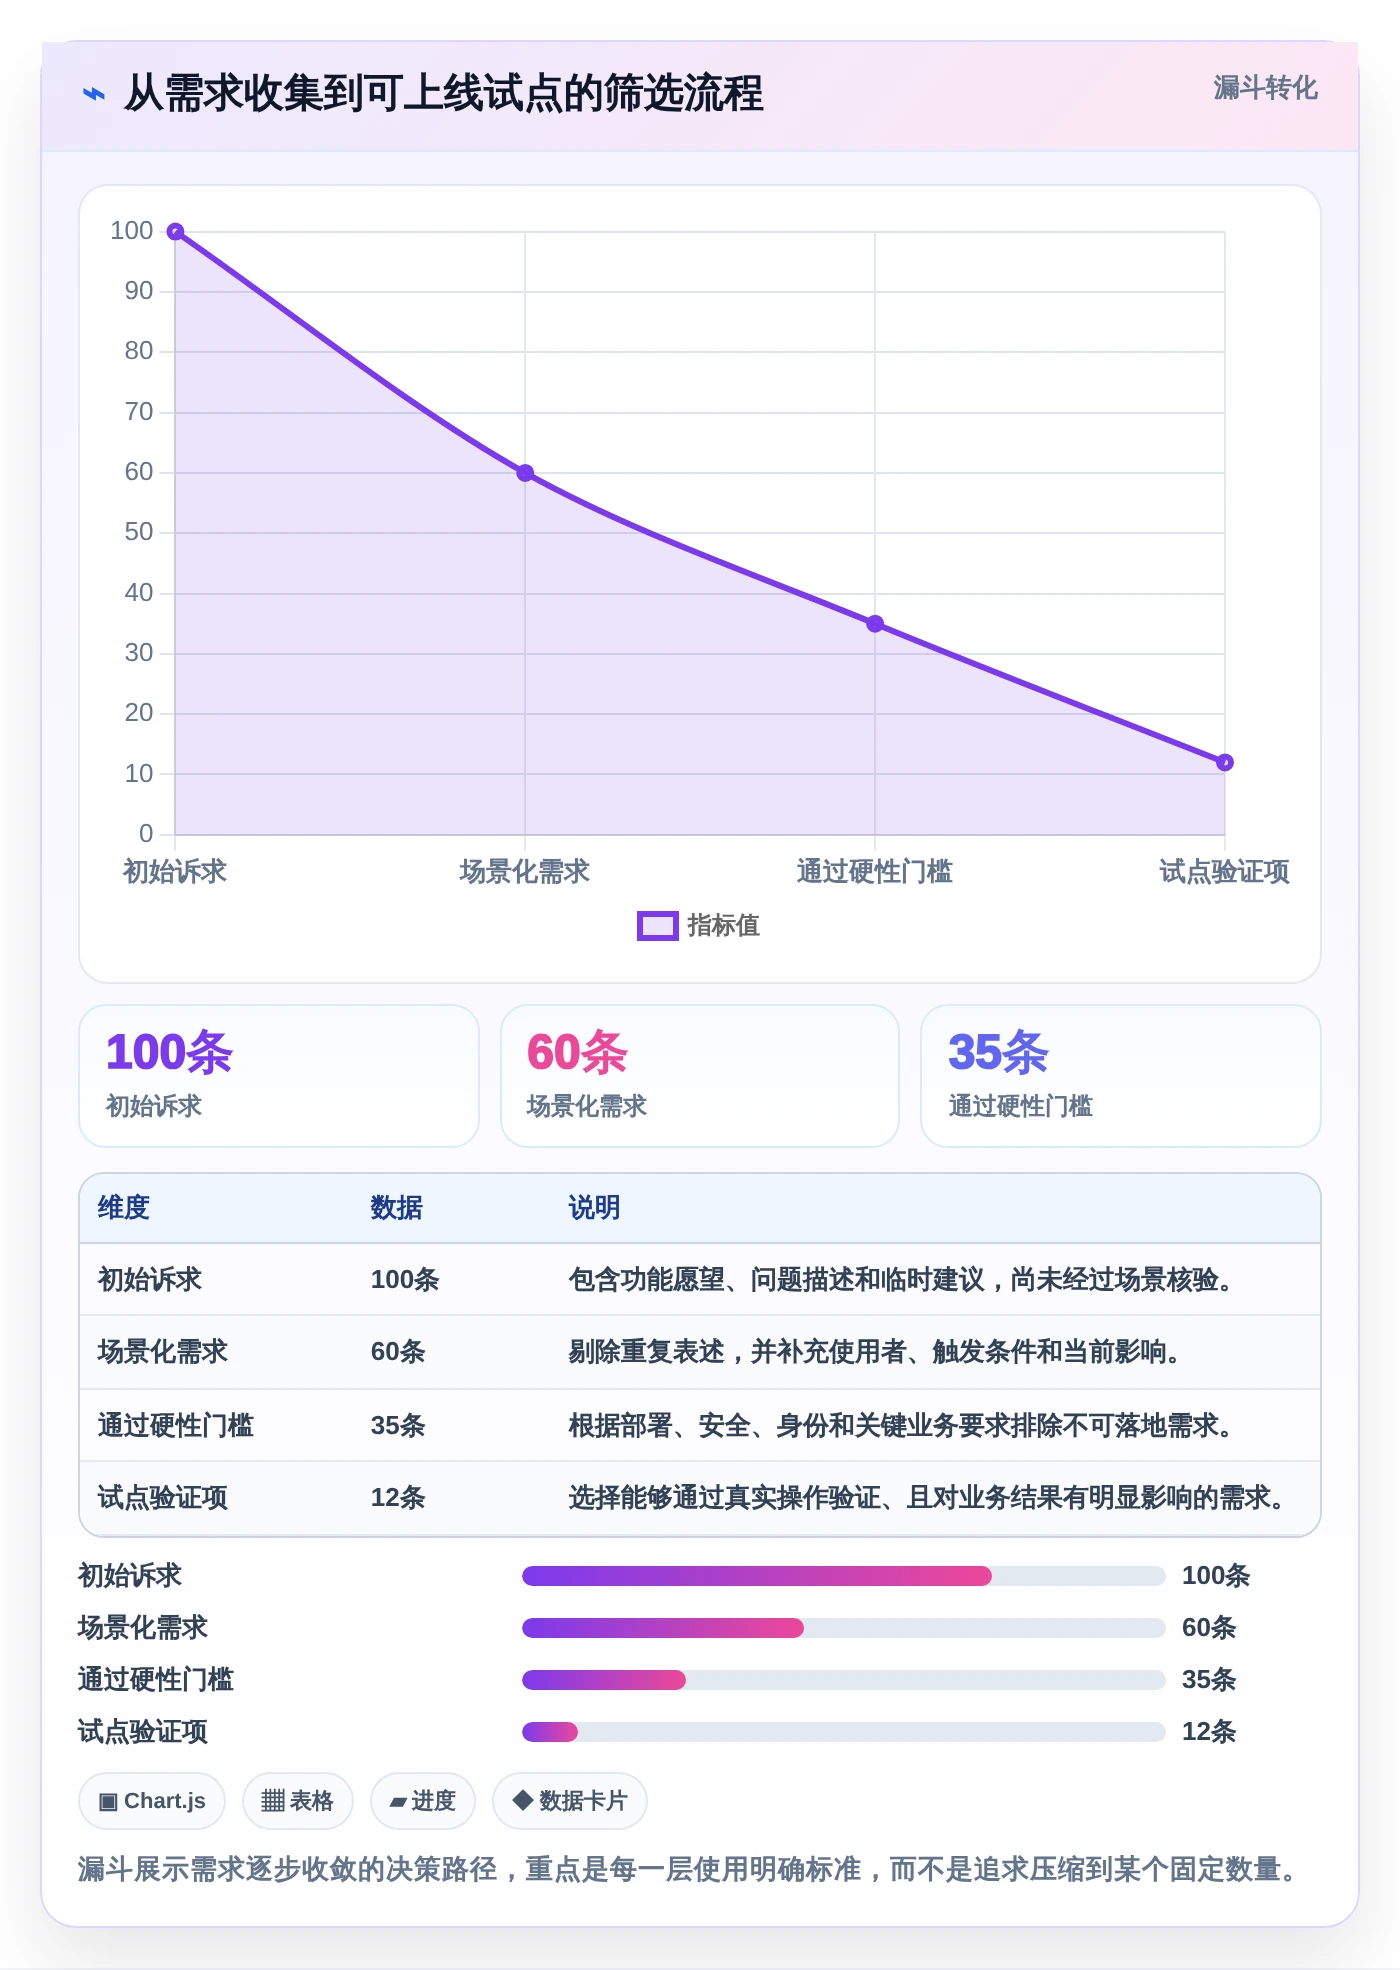Click the 表格 tag chip
The width and height of the screenshot is (1400, 1970).
(x=297, y=1801)
